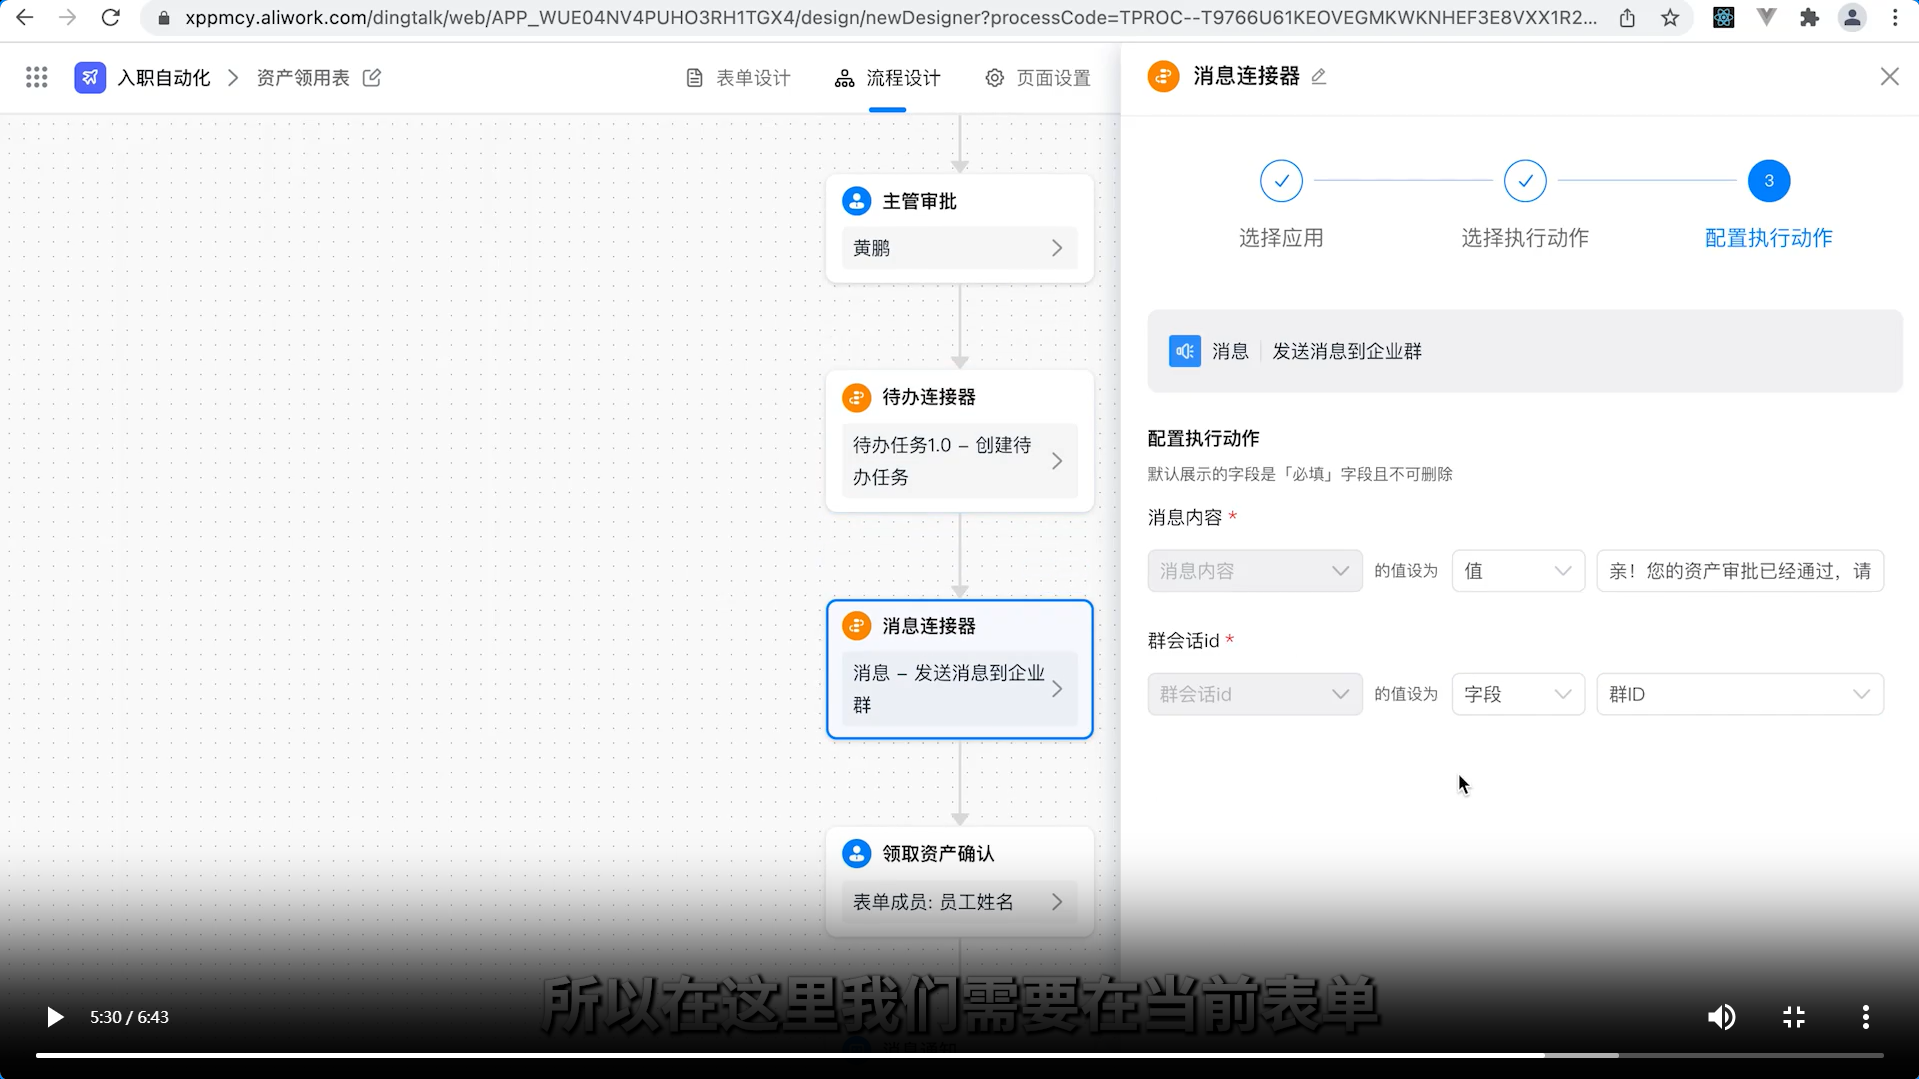Click the 领取资产确认 node user icon
The image size is (1919, 1079).
(856, 853)
